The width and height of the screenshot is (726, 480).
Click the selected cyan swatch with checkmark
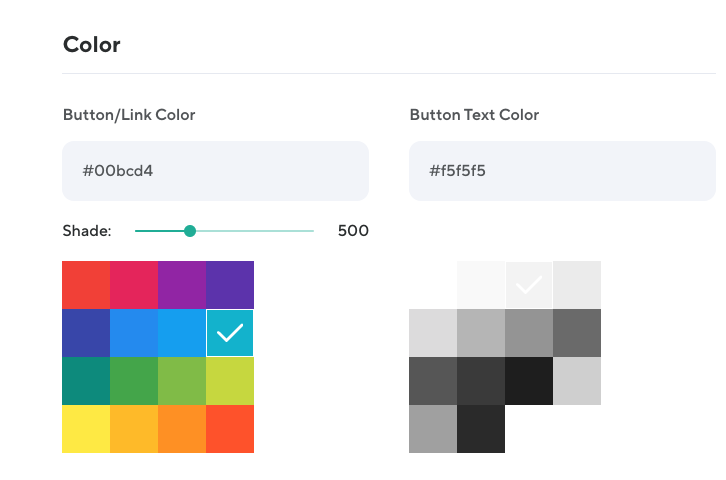pos(230,333)
